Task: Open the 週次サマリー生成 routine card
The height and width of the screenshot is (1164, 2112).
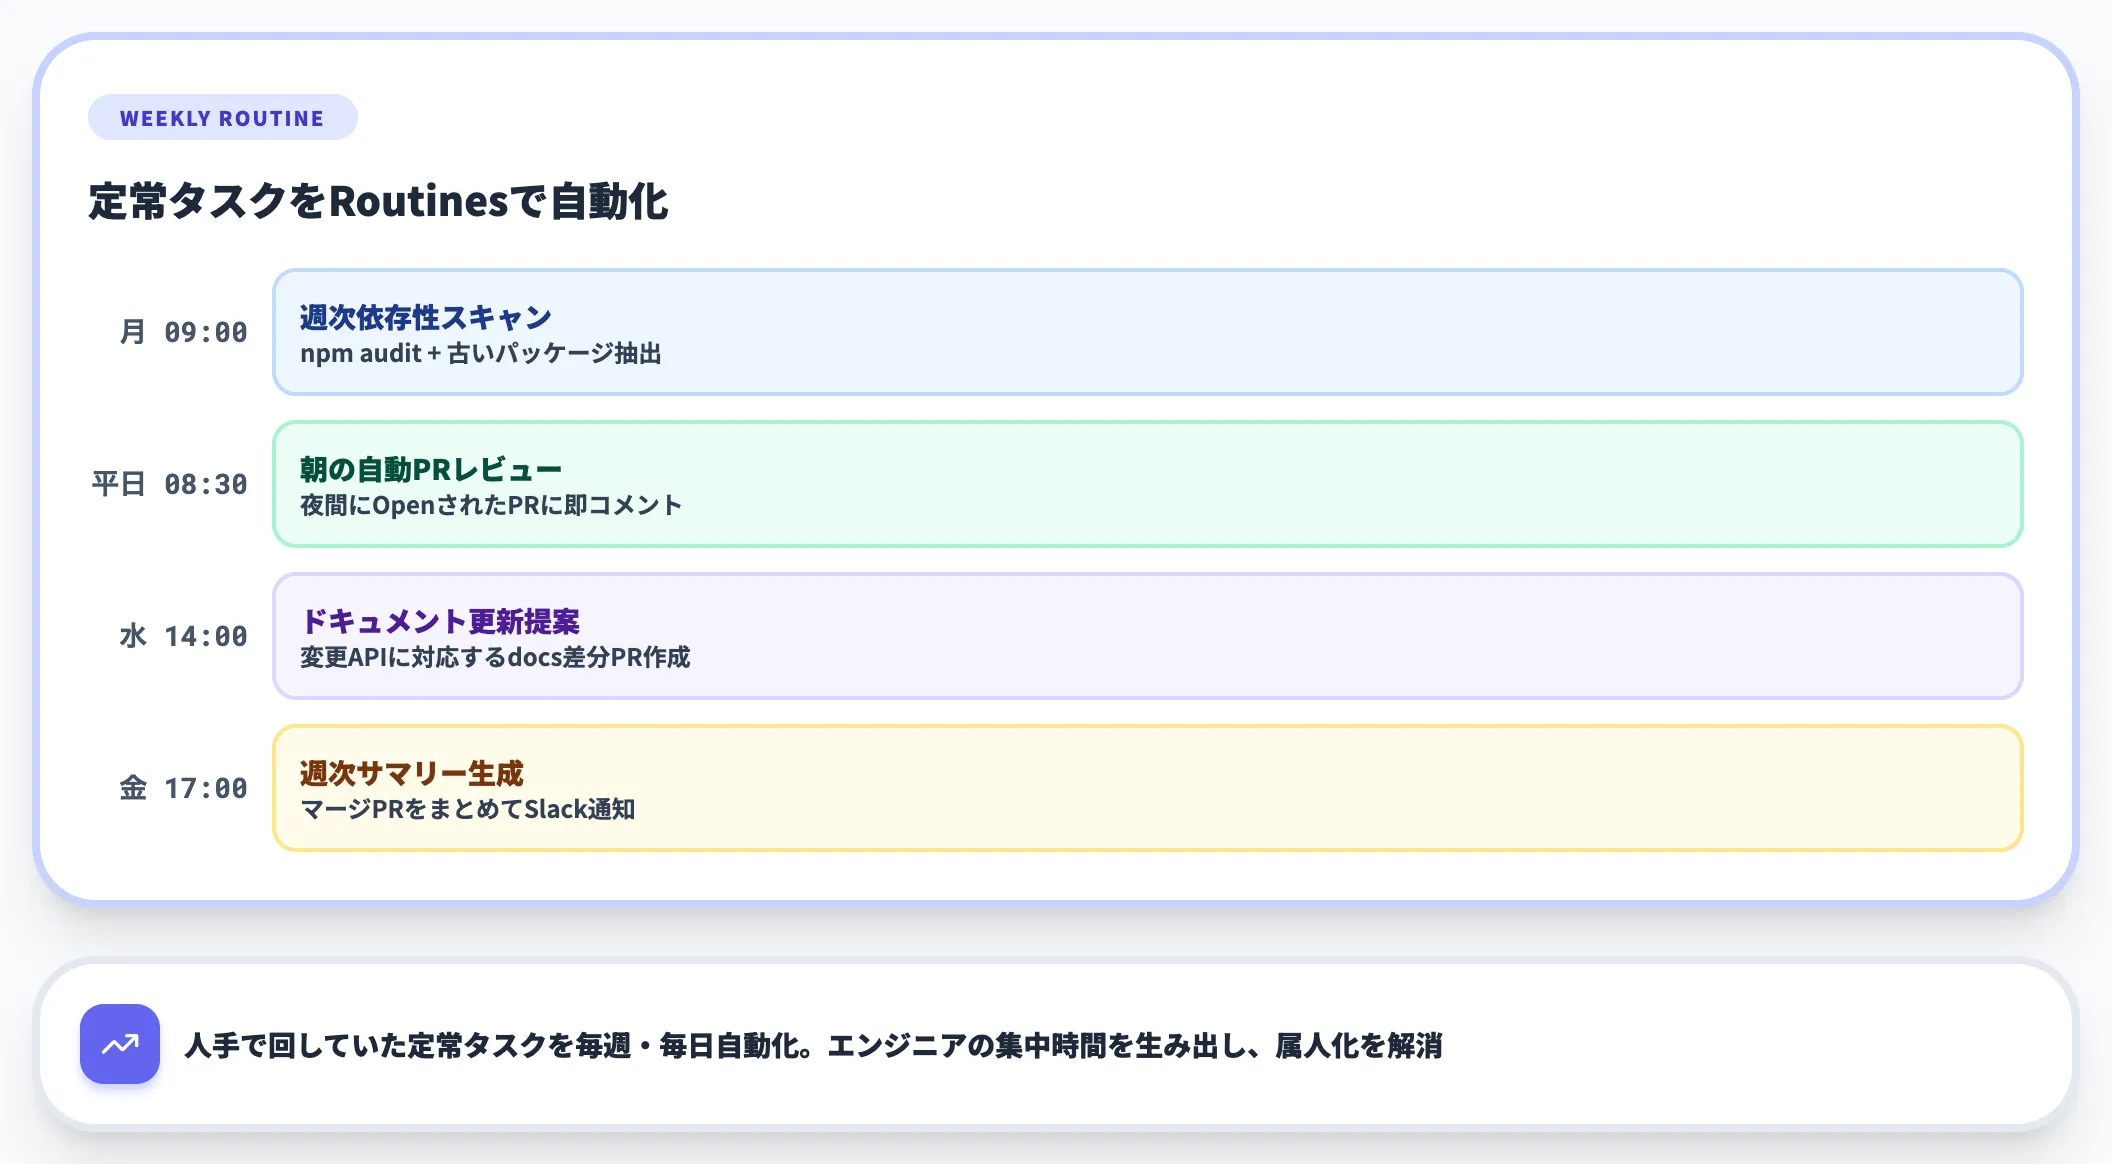Action: (1147, 788)
